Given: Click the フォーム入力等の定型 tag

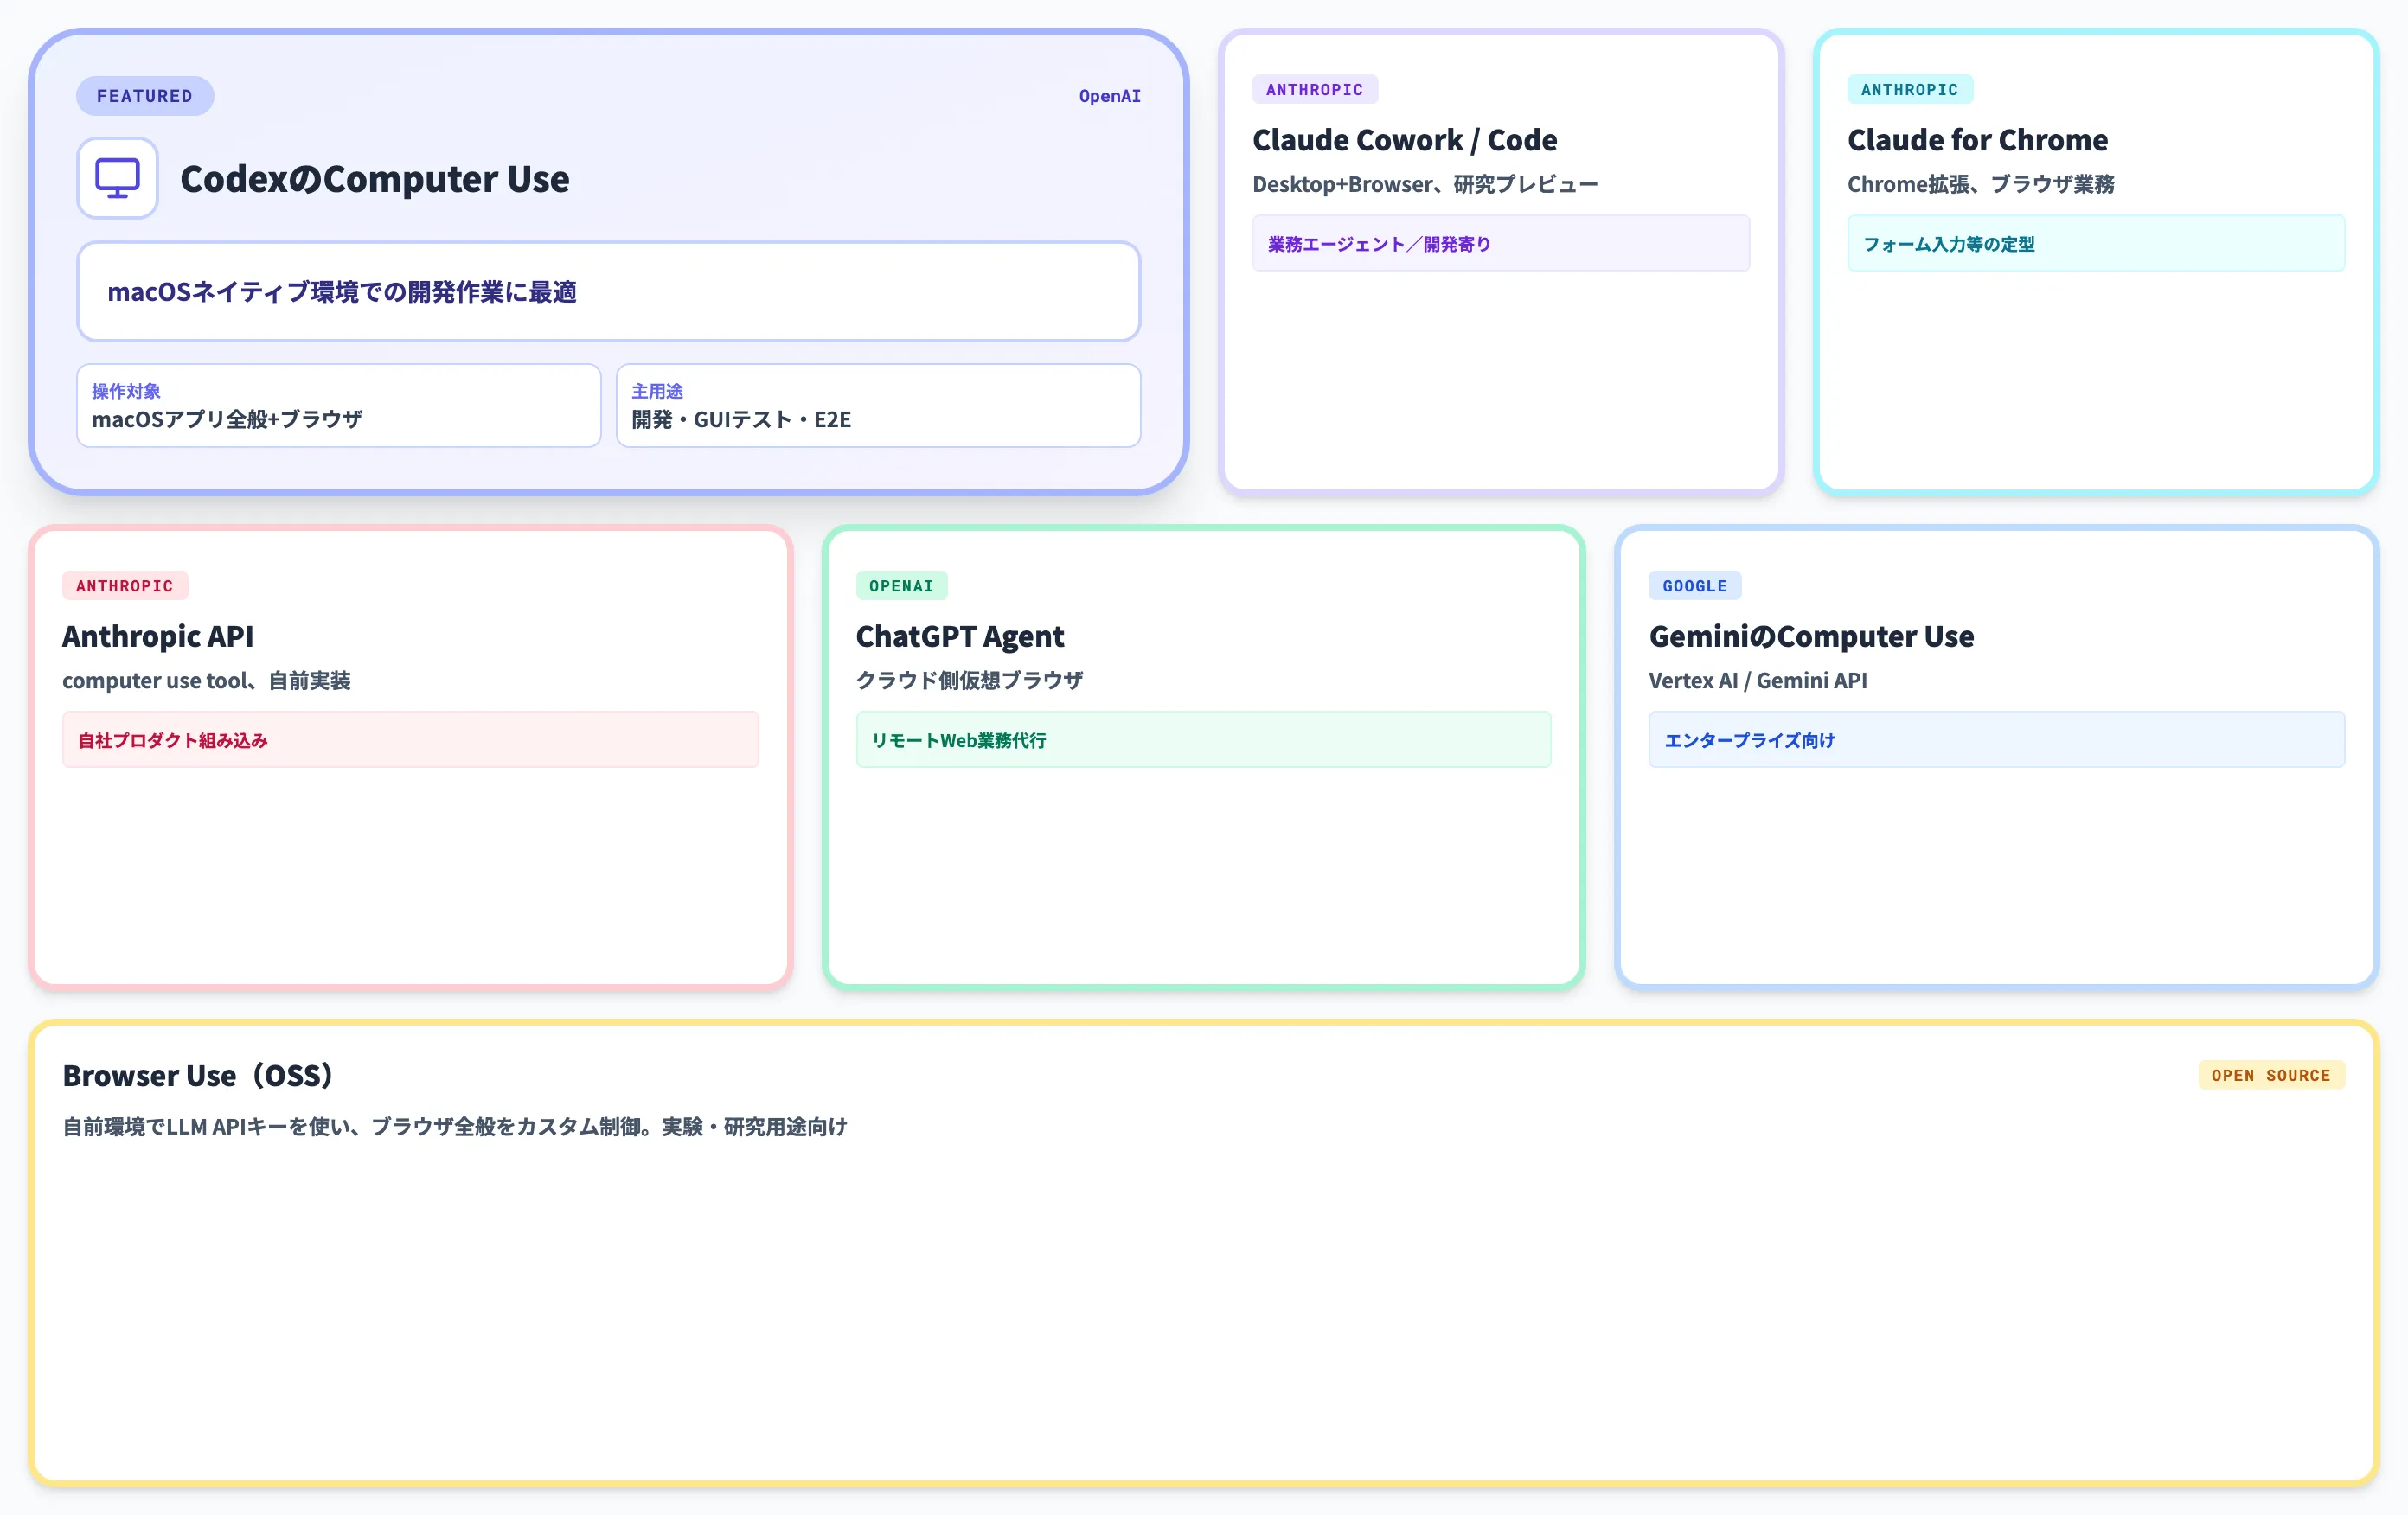Looking at the screenshot, I should click(x=2096, y=243).
